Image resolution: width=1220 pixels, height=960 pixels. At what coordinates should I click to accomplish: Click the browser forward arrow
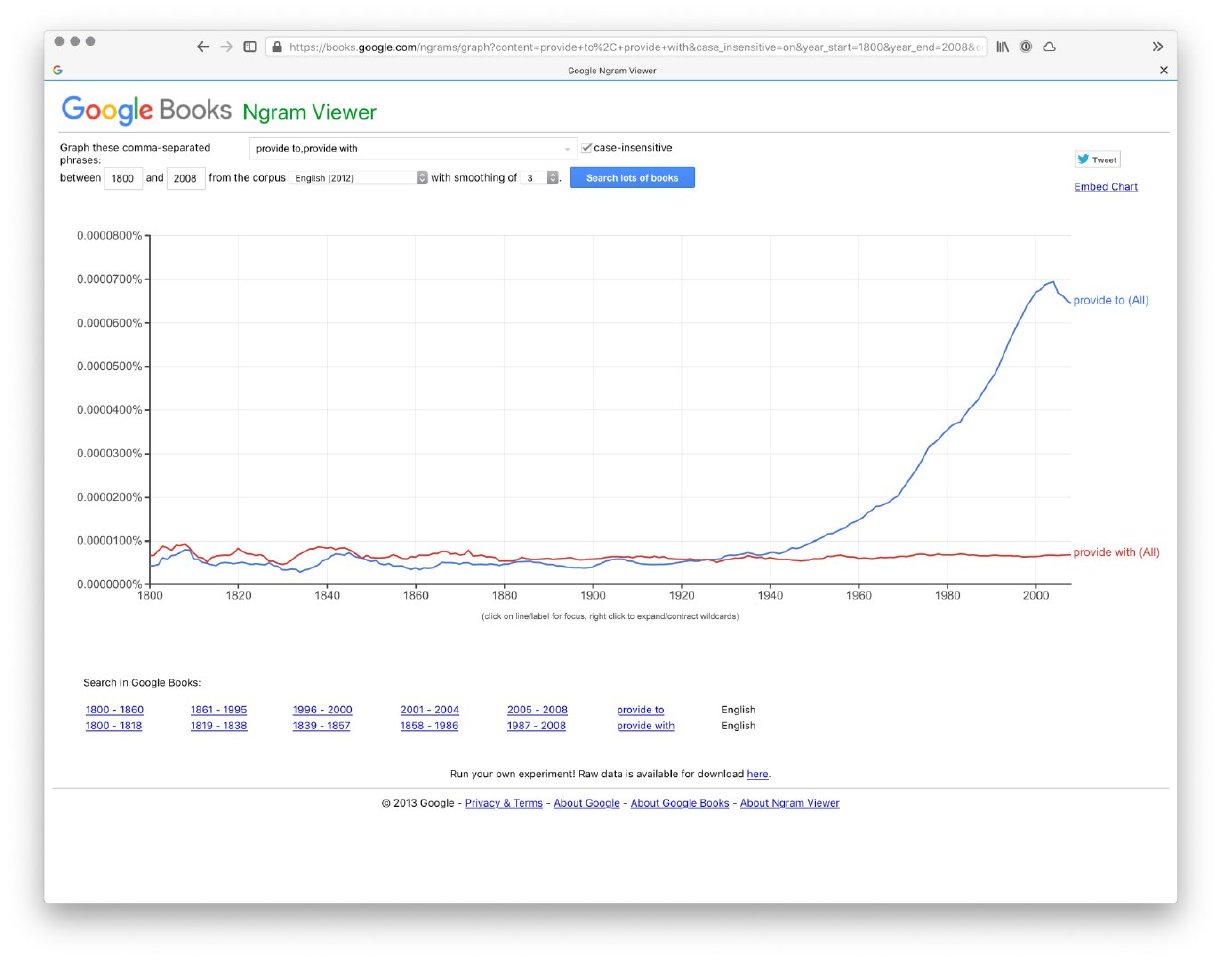tap(227, 47)
